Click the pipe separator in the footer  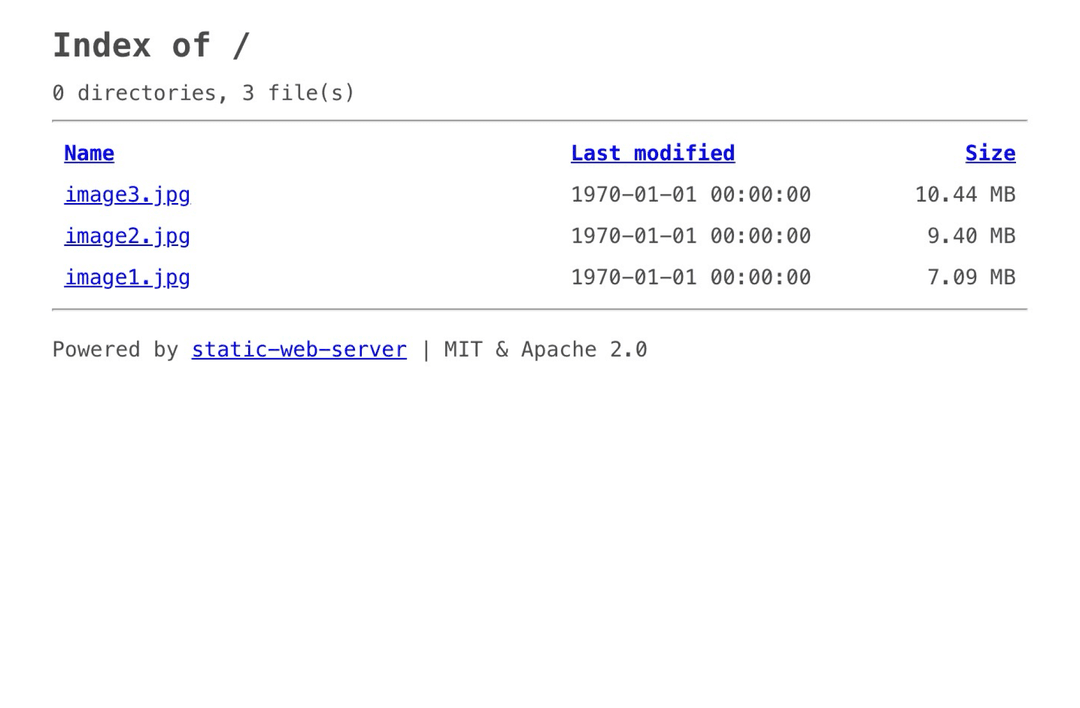426,350
